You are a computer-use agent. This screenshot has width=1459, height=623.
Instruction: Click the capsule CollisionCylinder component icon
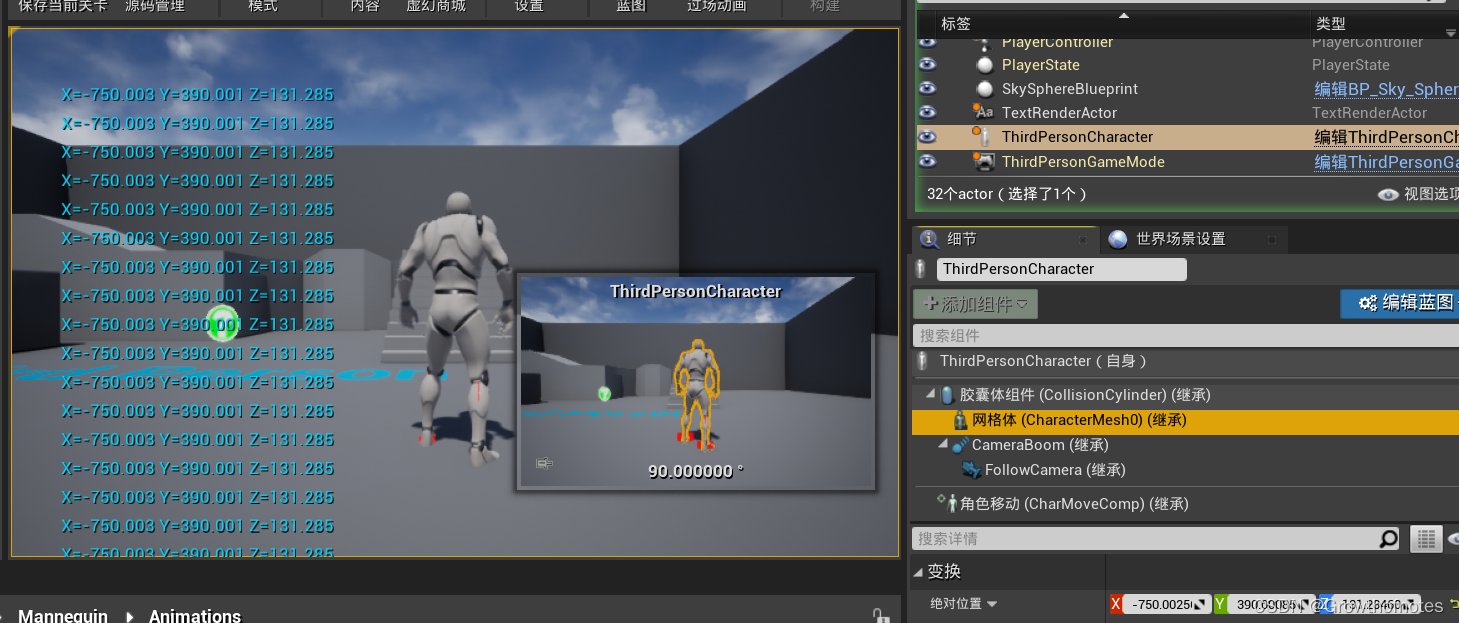(x=947, y=395)
